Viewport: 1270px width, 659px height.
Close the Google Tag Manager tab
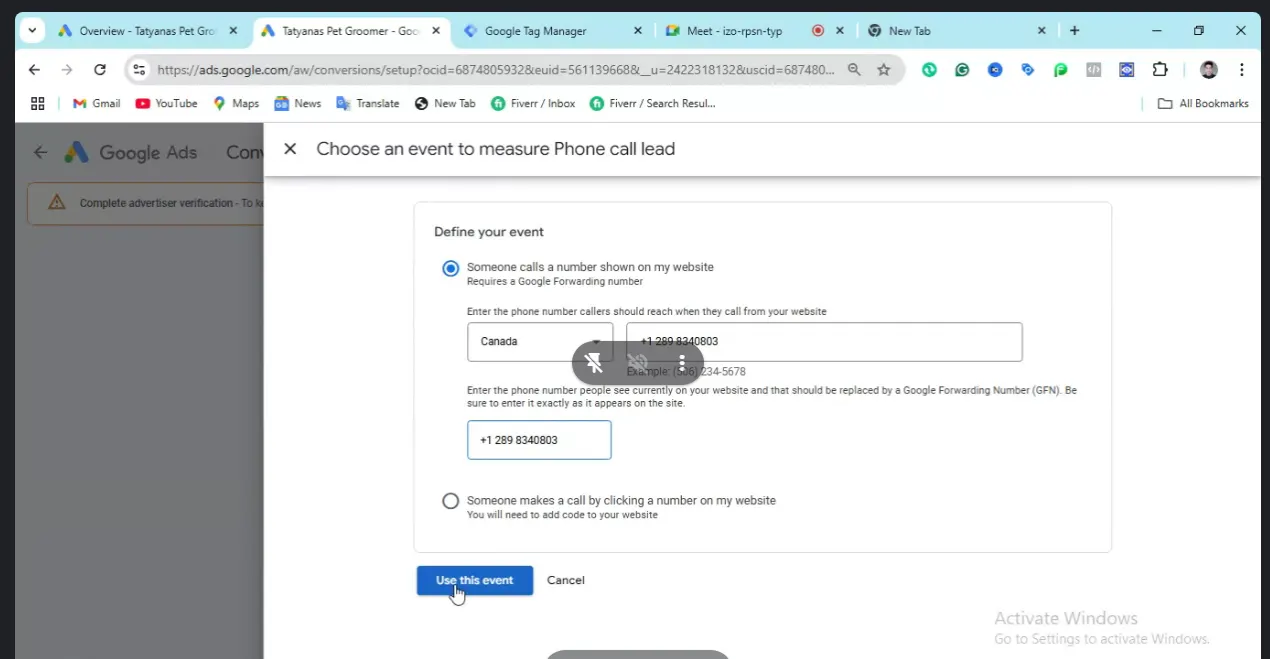point(638,31)
